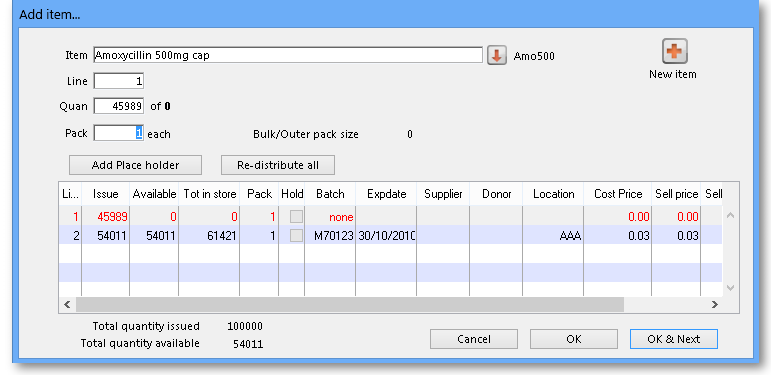This screenshot has width=771, height=375.
Task: Click the Donor column header
Action: [497, 194]
